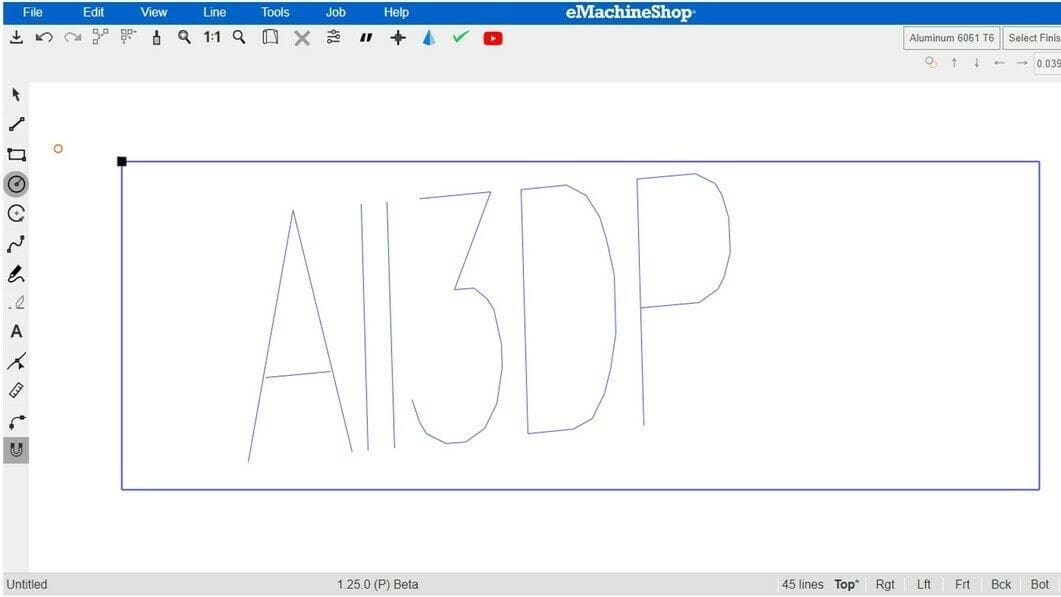The image size is (1061, 597).
Task: Click the 0.039 nudge value field
Action: [x=1047, y=64]
